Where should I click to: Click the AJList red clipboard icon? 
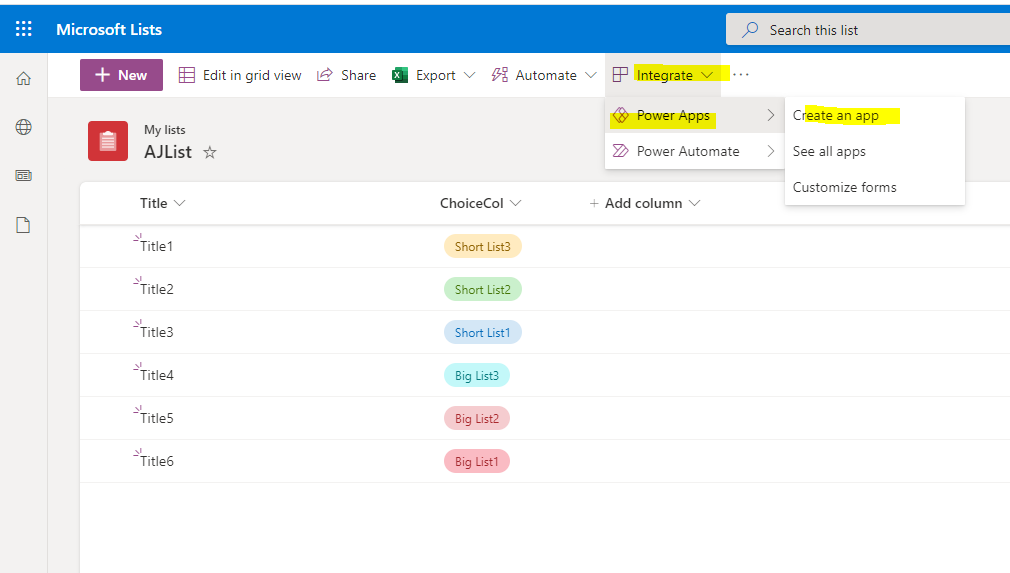click(108, 140)
